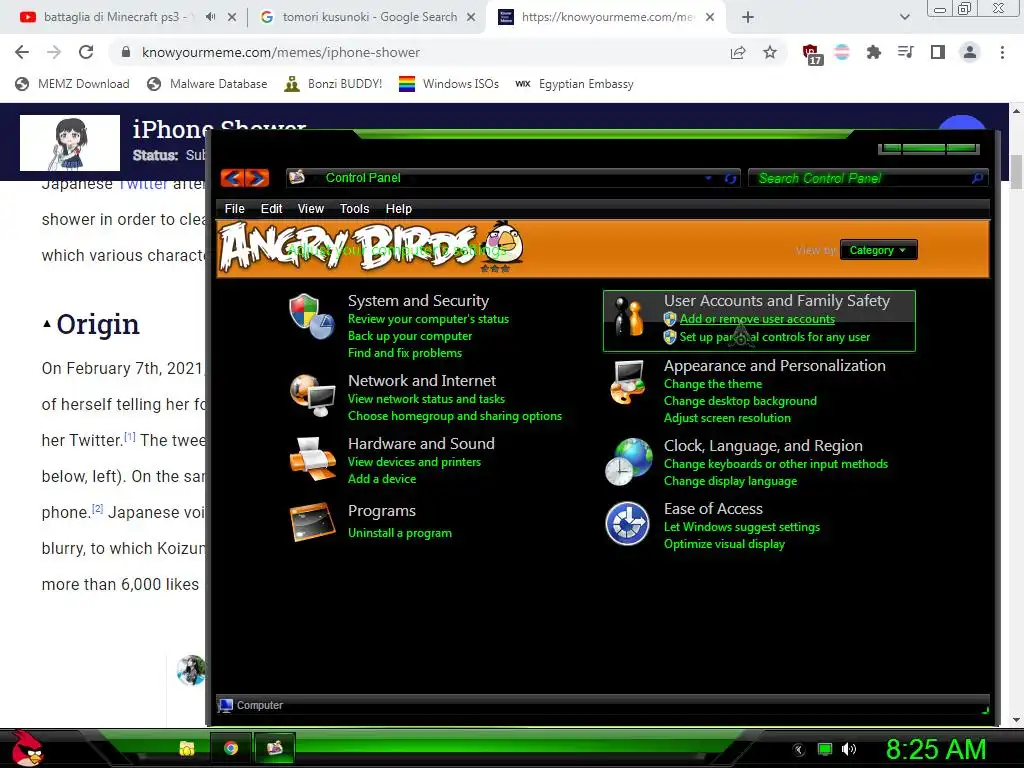The width and height of the screenshot is (1024, 768).
Task: Open Chrome tab search chevron
Action: pyautogui.click(x=904, y=17)
